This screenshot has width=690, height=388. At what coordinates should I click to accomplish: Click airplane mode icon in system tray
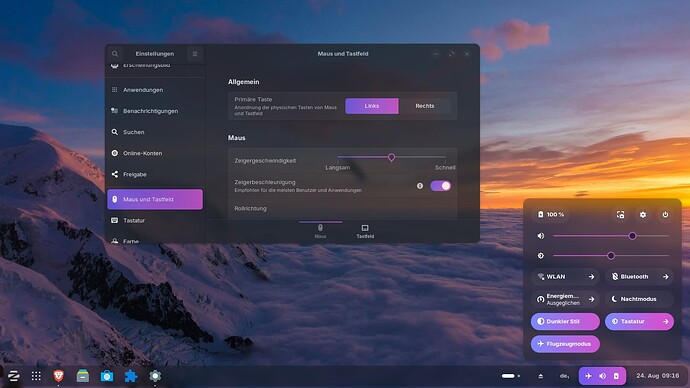pyautogui.click(x=588, y=376)
